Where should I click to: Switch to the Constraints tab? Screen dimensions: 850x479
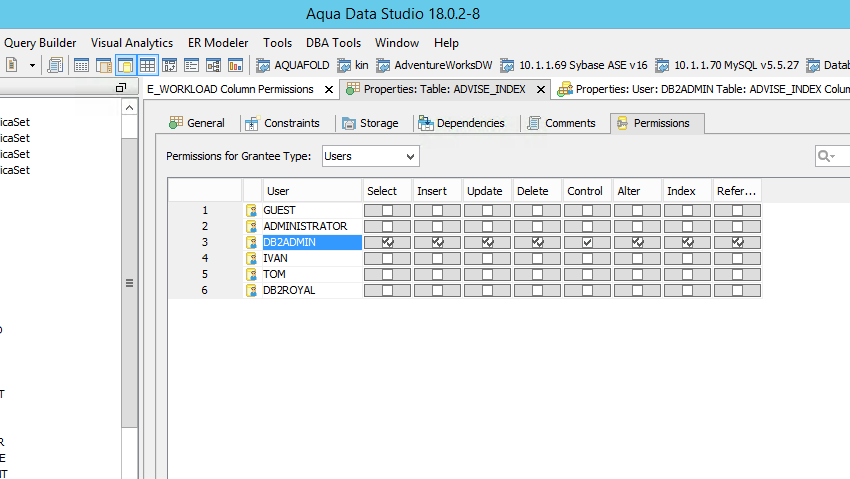point(282,123)
